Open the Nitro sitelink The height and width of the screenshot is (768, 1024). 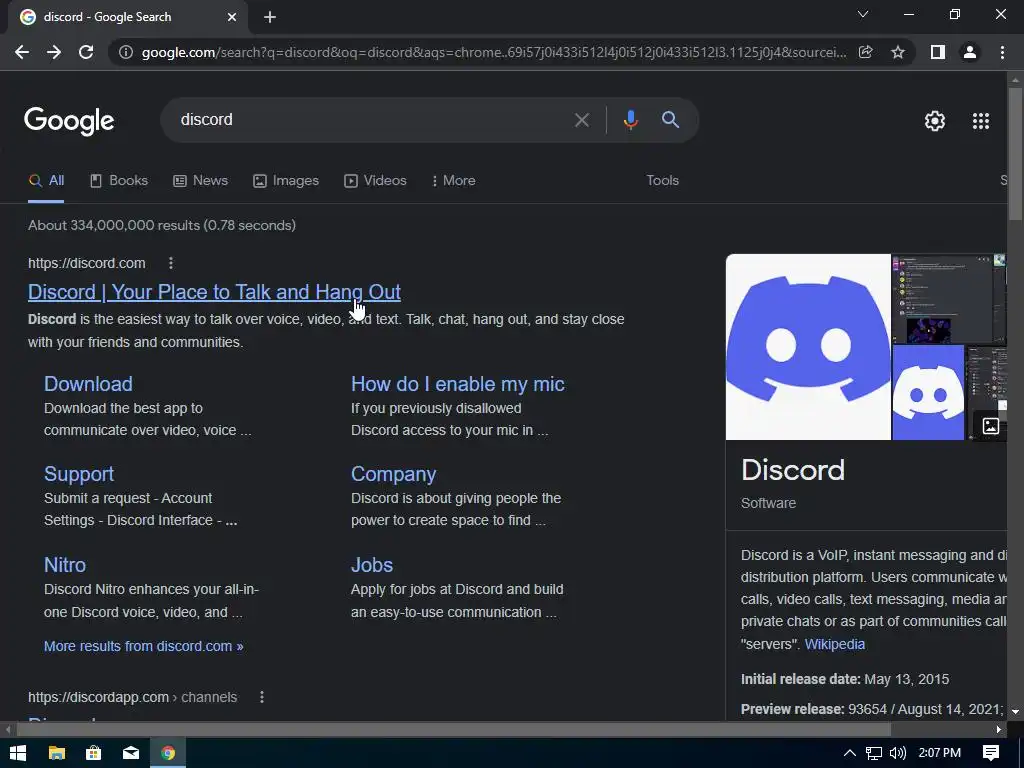(x=65, y=565)
